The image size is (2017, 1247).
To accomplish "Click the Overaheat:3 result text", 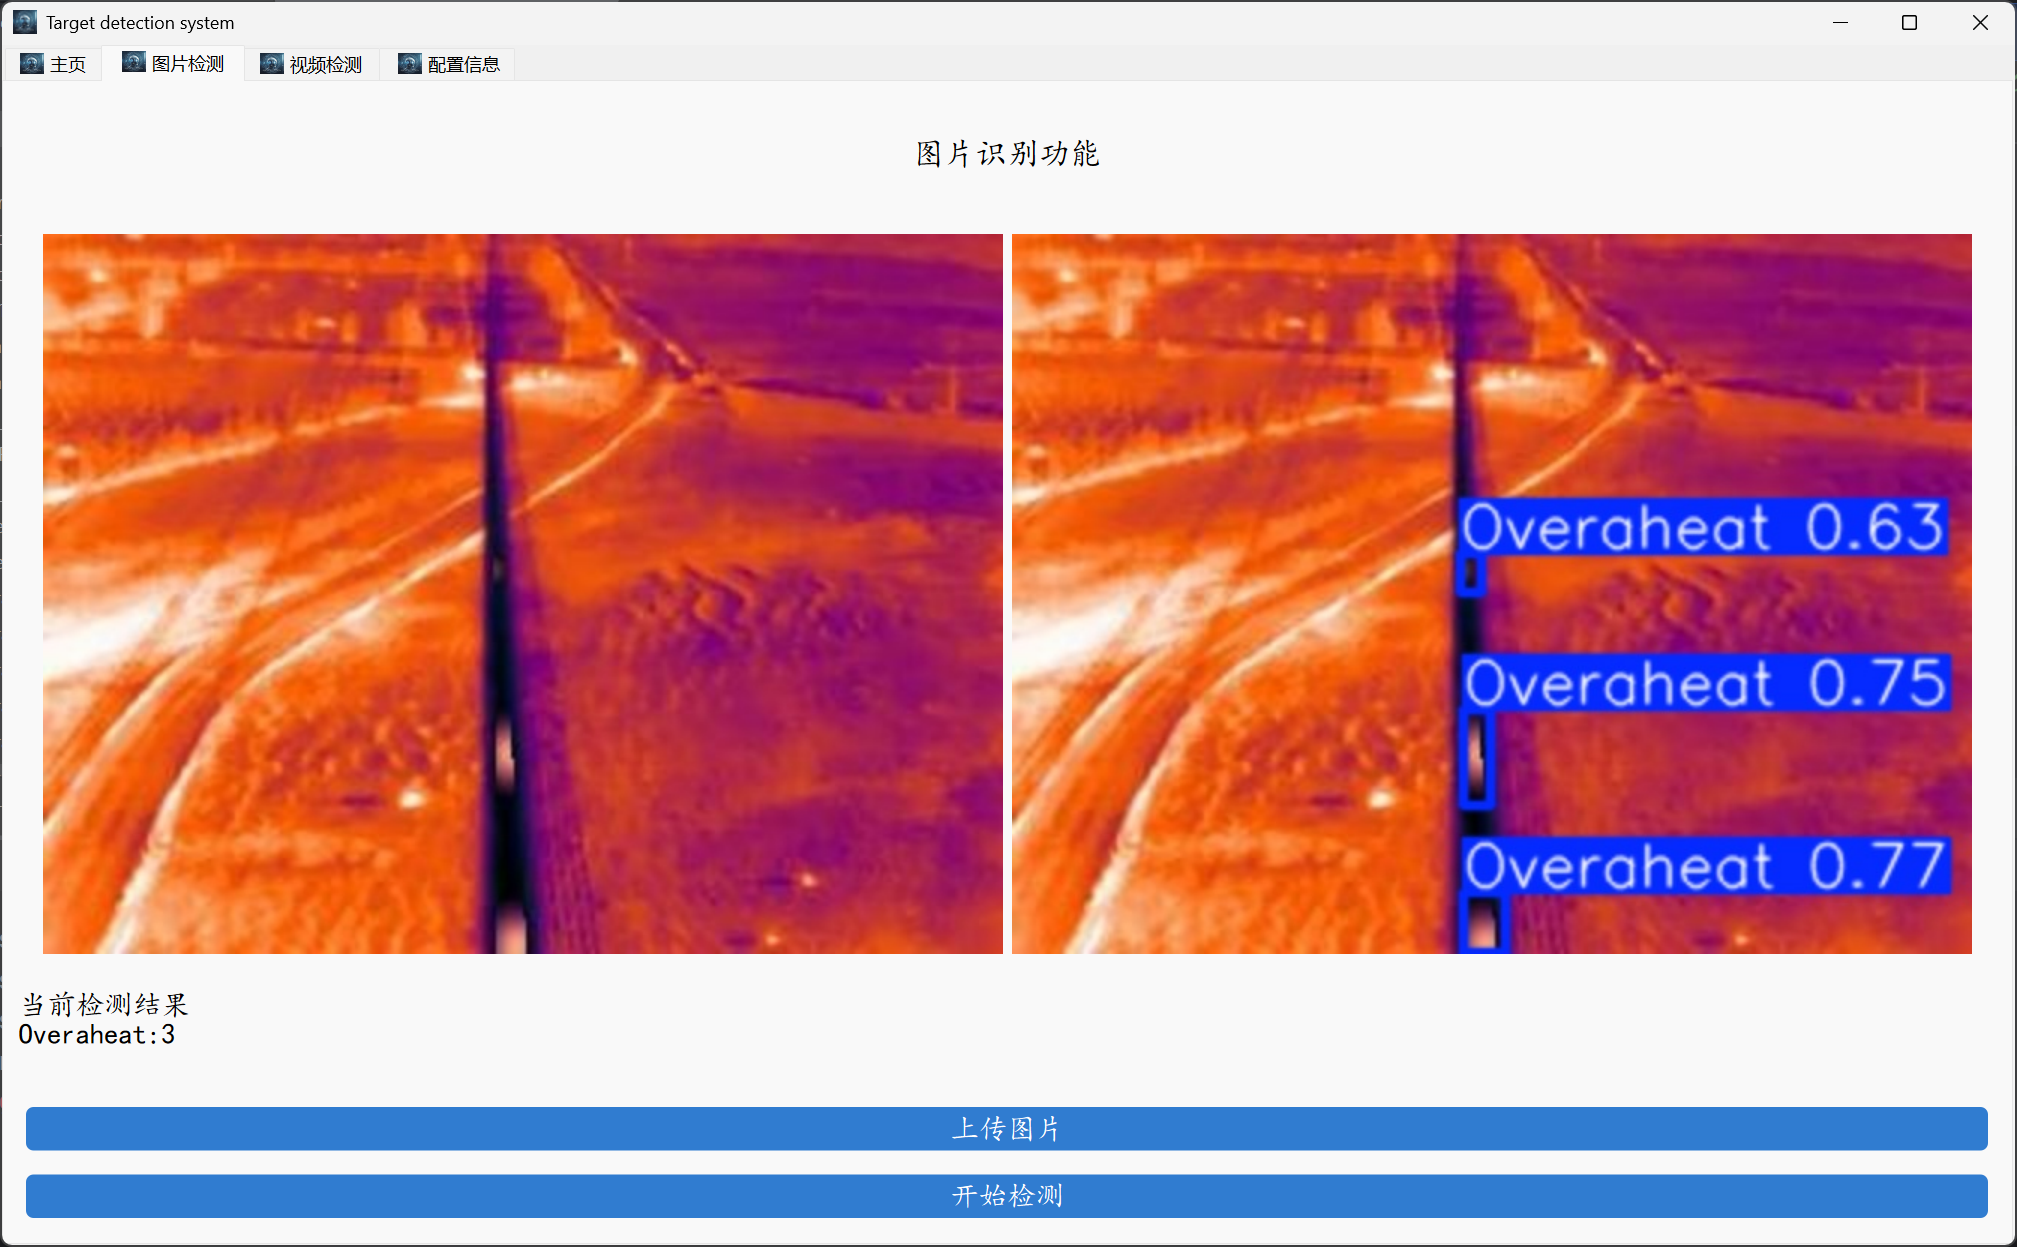I will point(97,1035).
